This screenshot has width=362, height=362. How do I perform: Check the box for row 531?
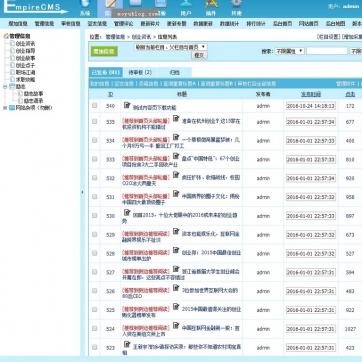95,197
